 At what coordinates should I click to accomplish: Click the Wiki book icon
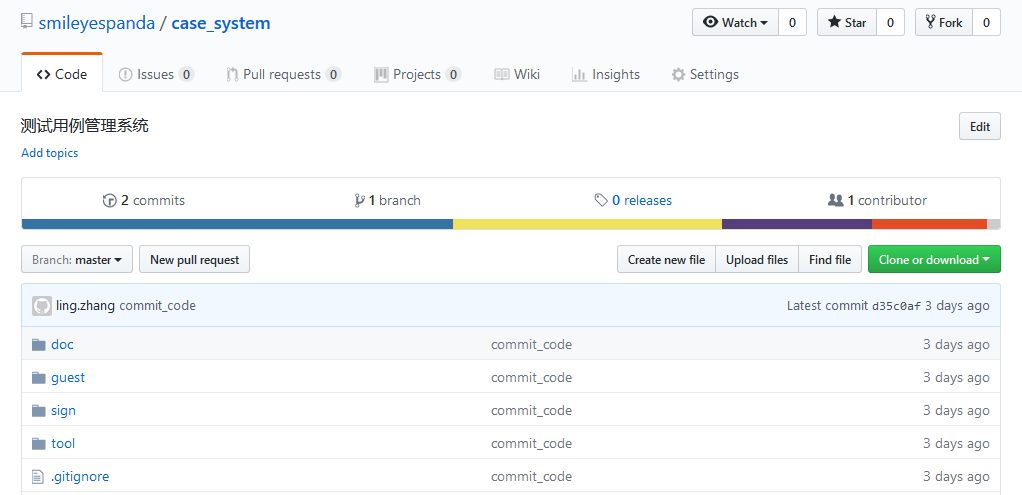click(x=502, y=74)
